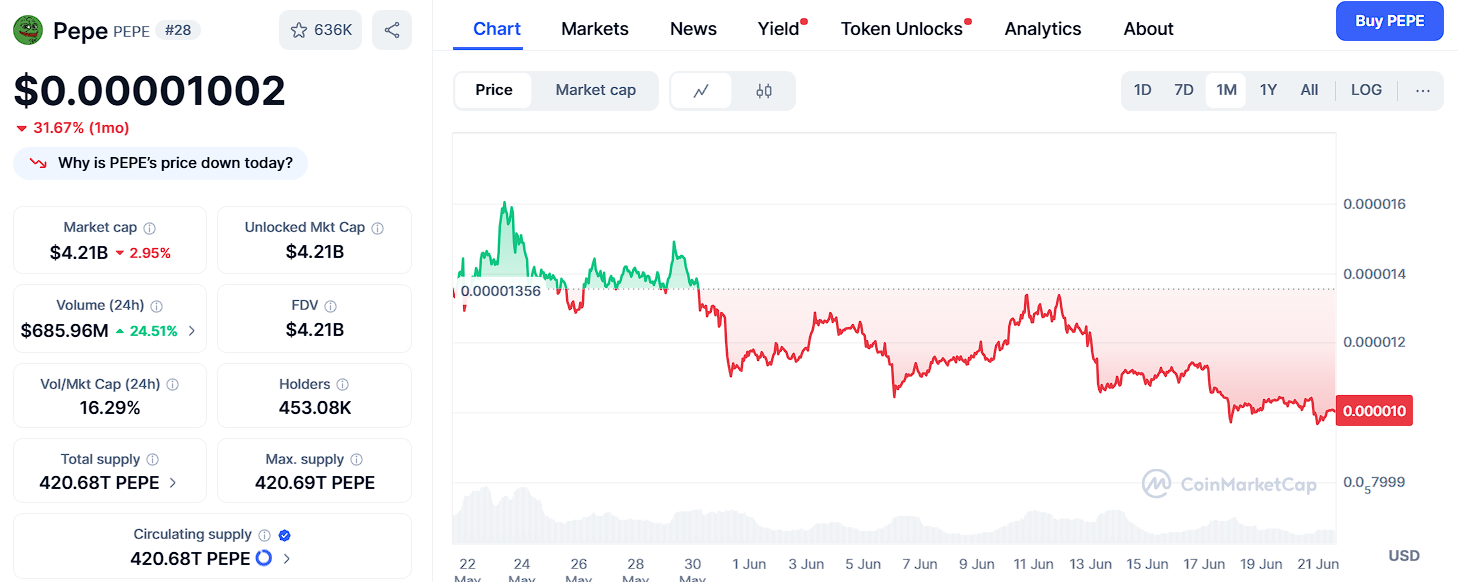Click the downtrend icon in price question
1458x582 pixels.
coord(38,163)
